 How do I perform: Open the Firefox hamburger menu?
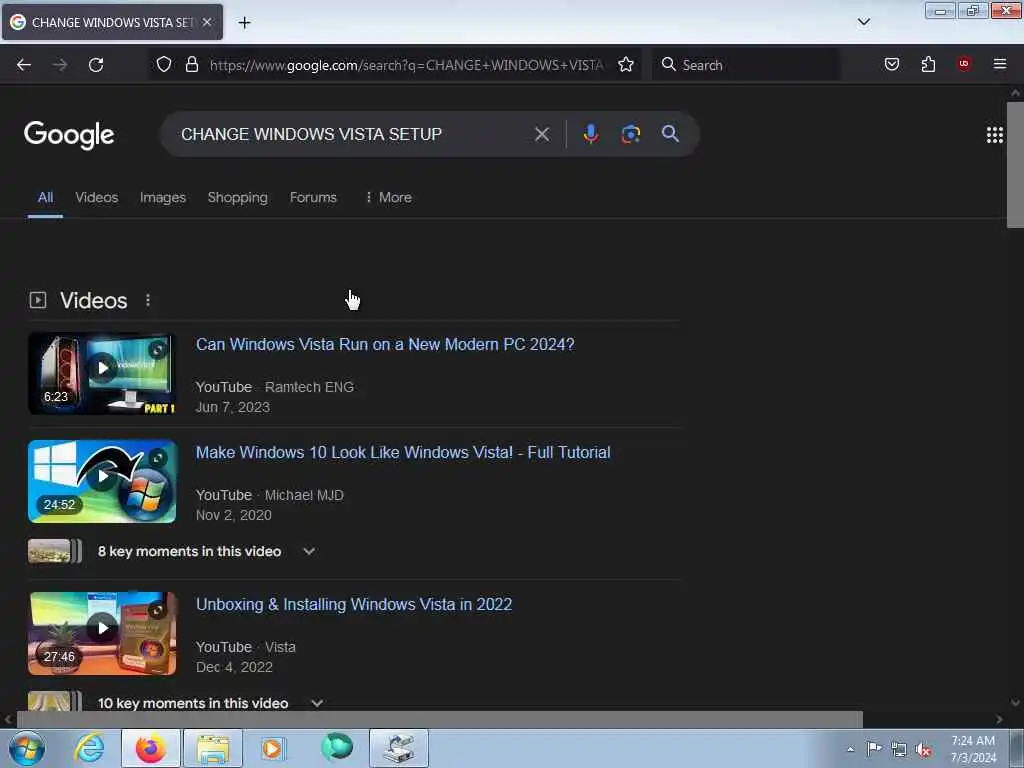[x=1000, y=64]
